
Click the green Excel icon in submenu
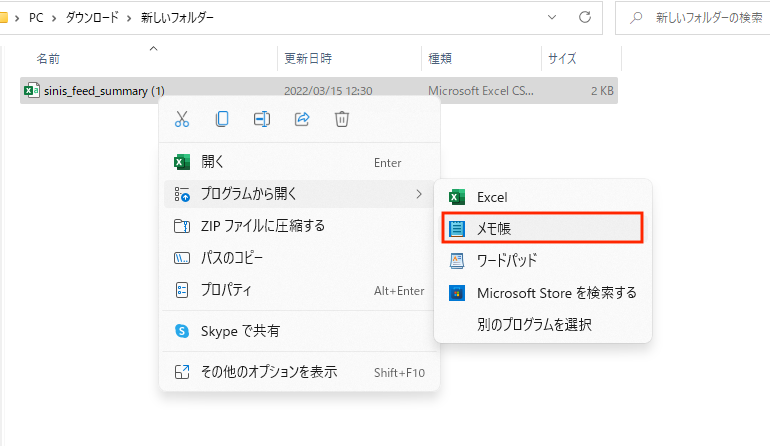[x=457, y=197]
